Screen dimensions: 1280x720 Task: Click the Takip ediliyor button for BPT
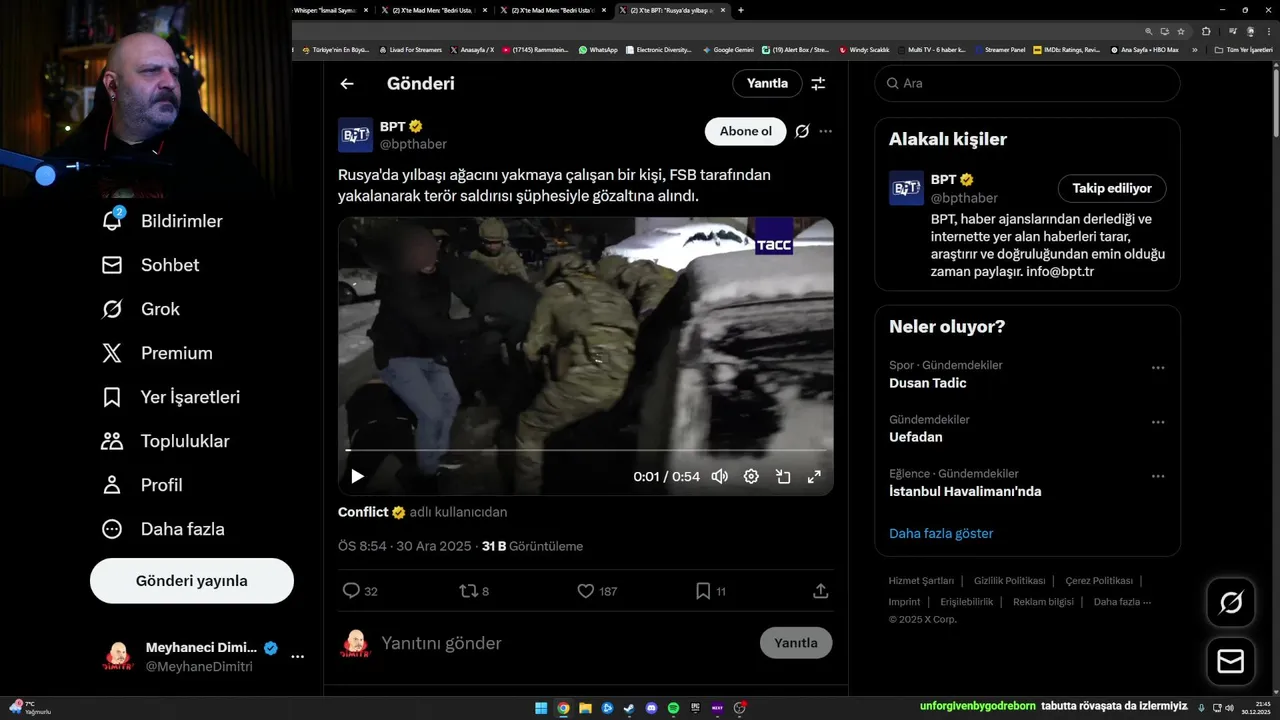tap(1112, 188)
